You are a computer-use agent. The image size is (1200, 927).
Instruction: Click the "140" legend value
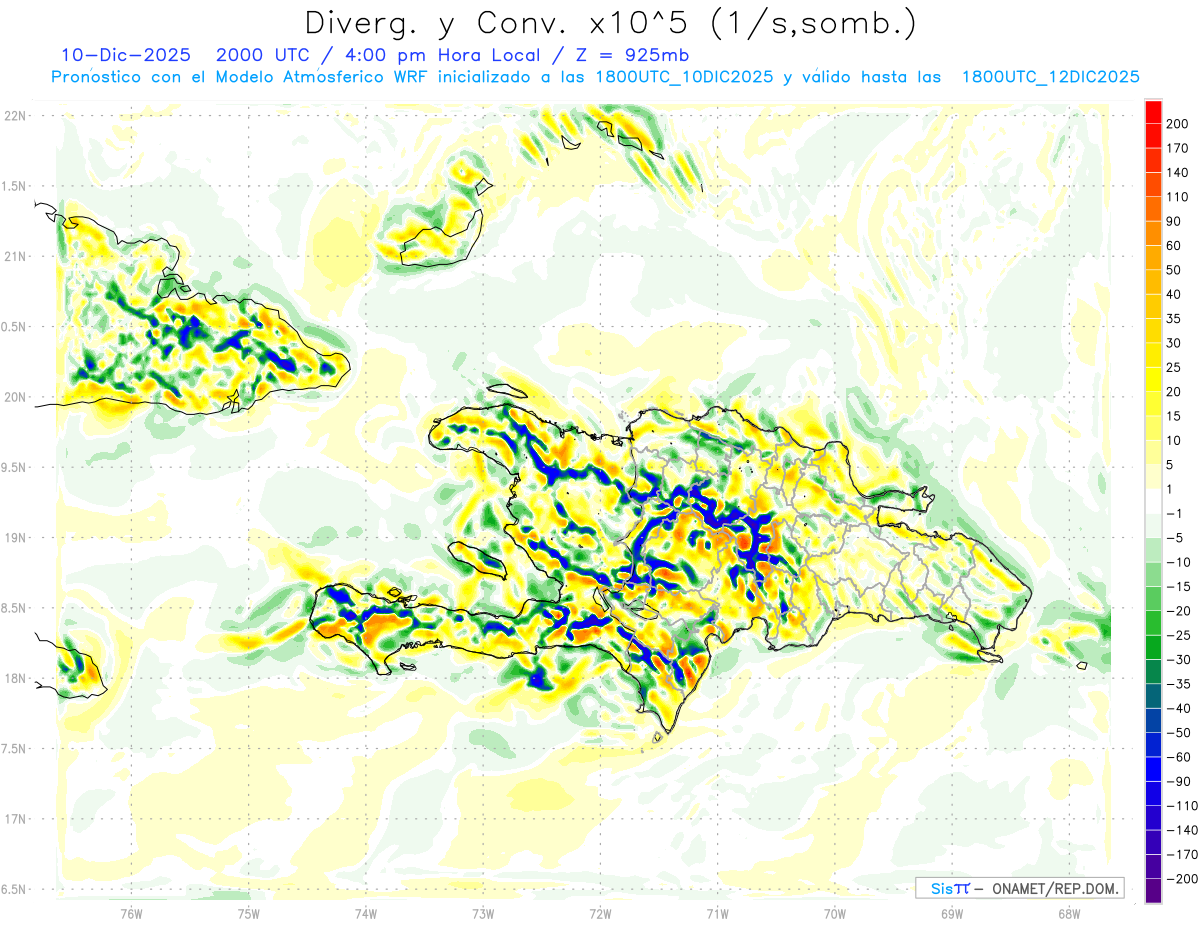pos(1177,173)
